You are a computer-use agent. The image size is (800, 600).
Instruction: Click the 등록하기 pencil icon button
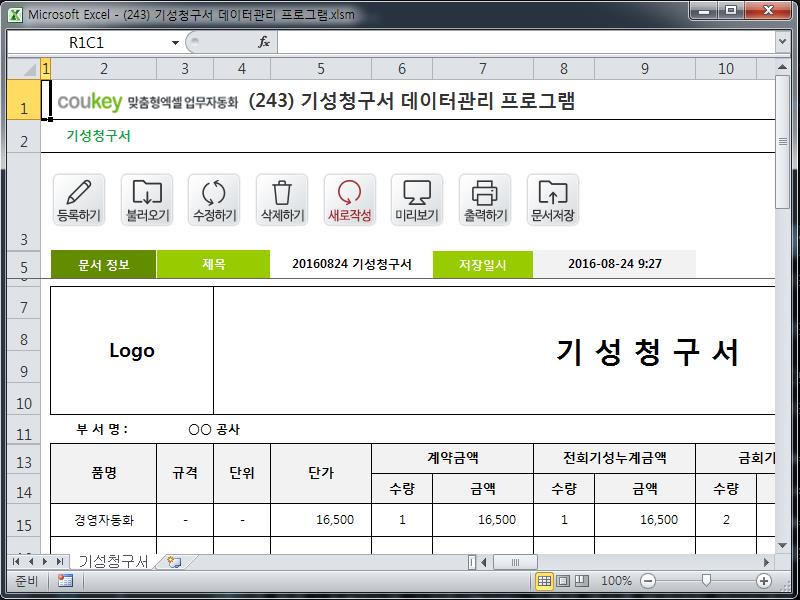pyautogui.click(x=79, y=200)
